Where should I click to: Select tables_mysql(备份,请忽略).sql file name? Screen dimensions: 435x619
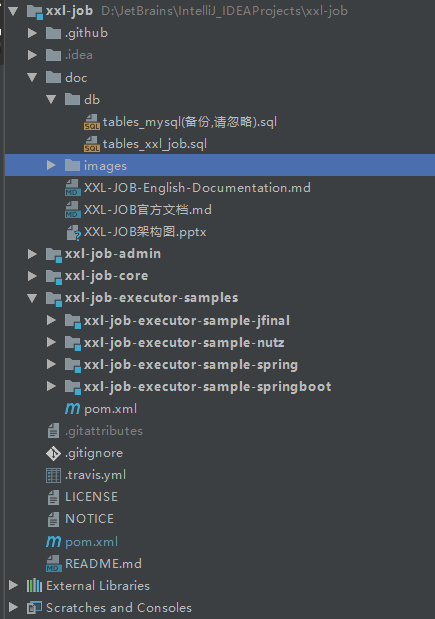189,122
